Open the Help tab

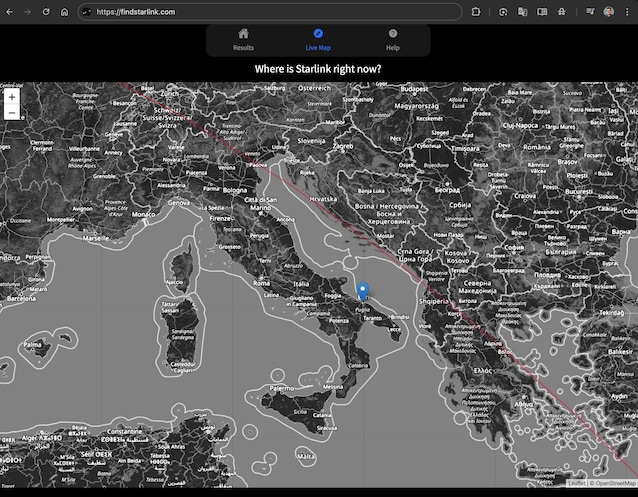393,40
